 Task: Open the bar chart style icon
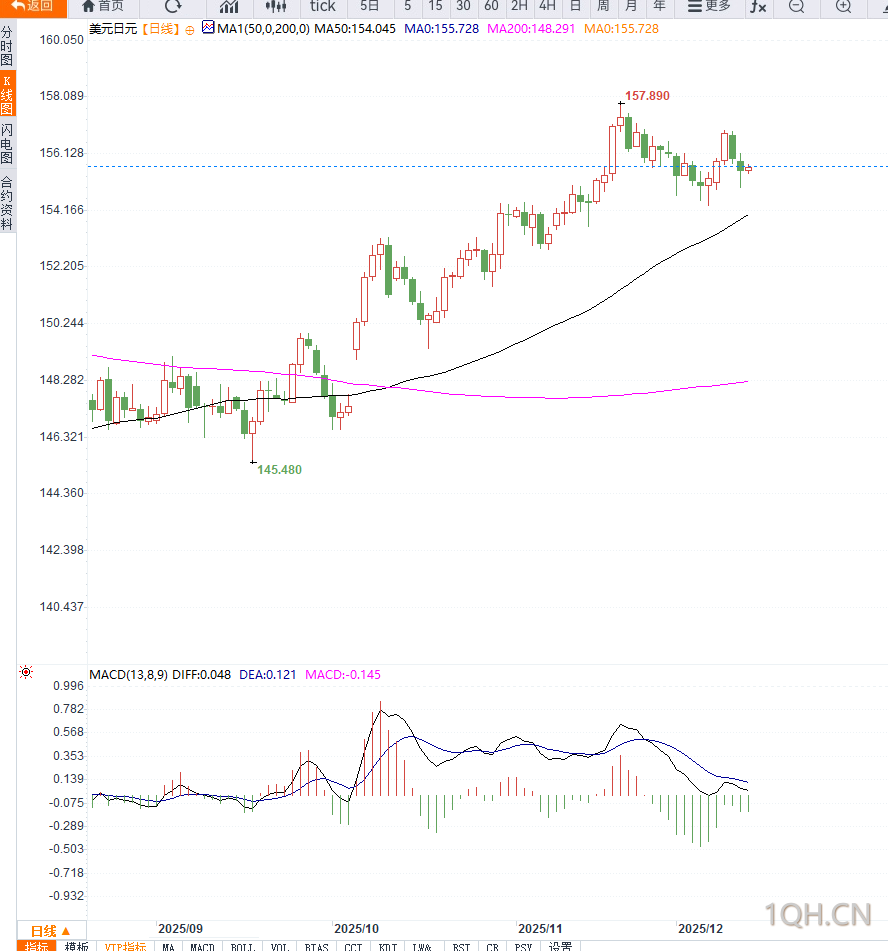coord(229,6)
